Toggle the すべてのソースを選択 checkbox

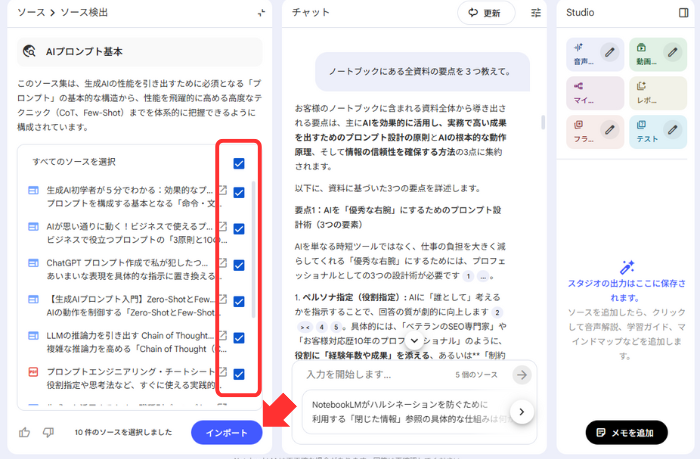(239, 163)
